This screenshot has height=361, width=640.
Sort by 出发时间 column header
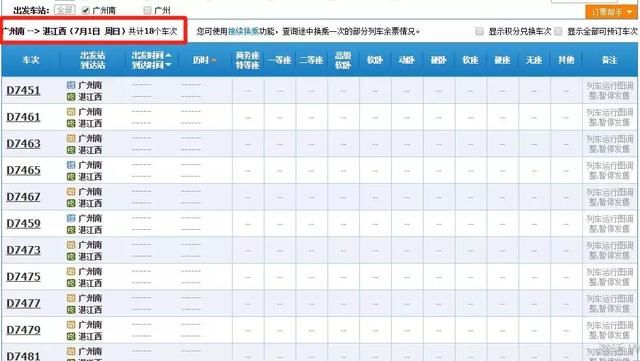coord(151,55)
